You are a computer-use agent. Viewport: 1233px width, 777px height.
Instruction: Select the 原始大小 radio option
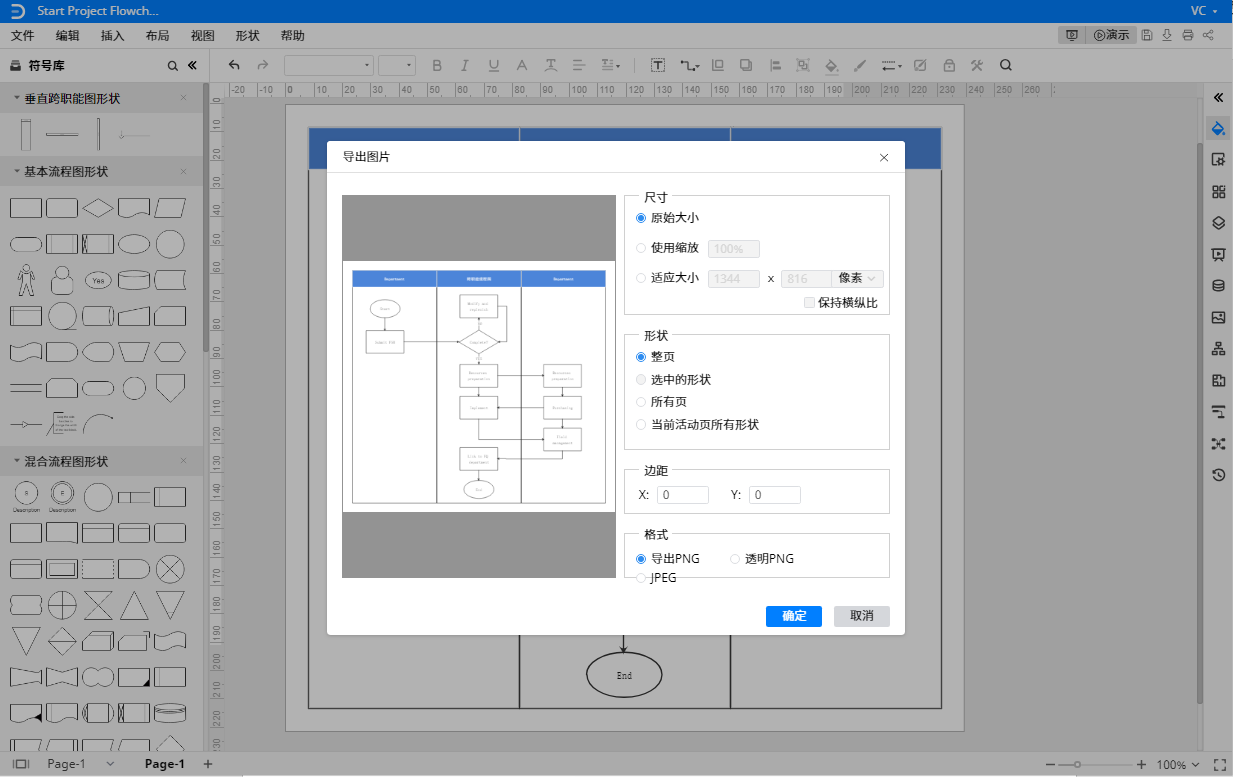click(641, 217)
